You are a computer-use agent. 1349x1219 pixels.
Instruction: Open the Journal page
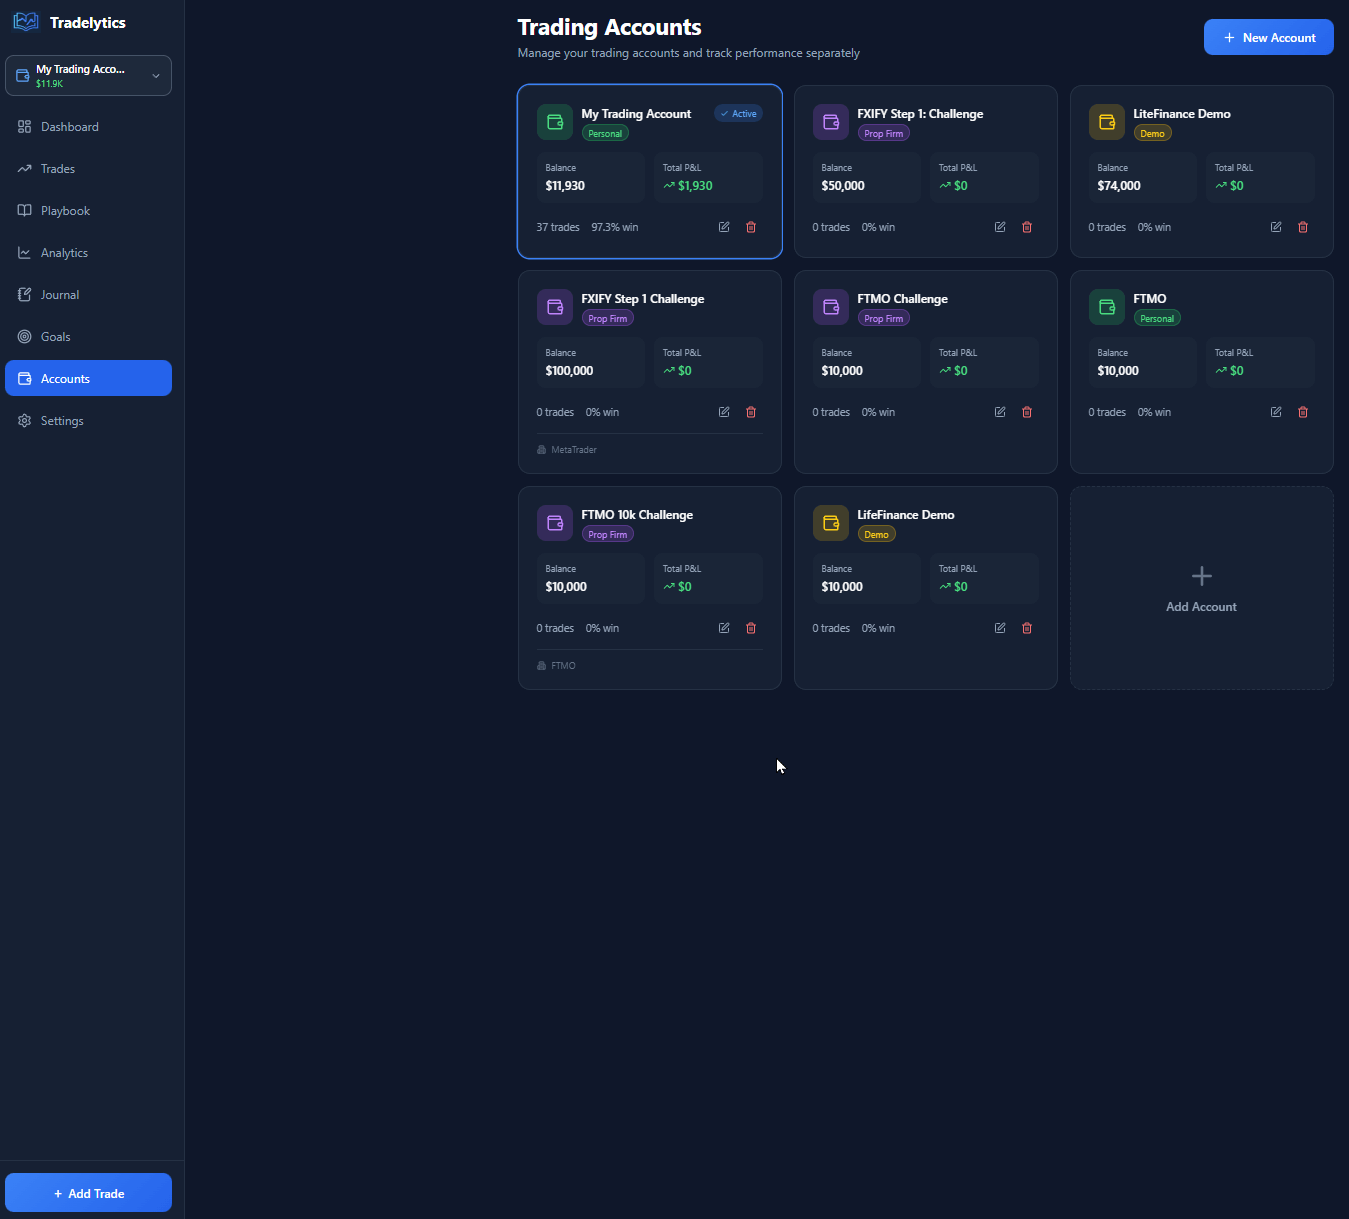click(88, 295)
